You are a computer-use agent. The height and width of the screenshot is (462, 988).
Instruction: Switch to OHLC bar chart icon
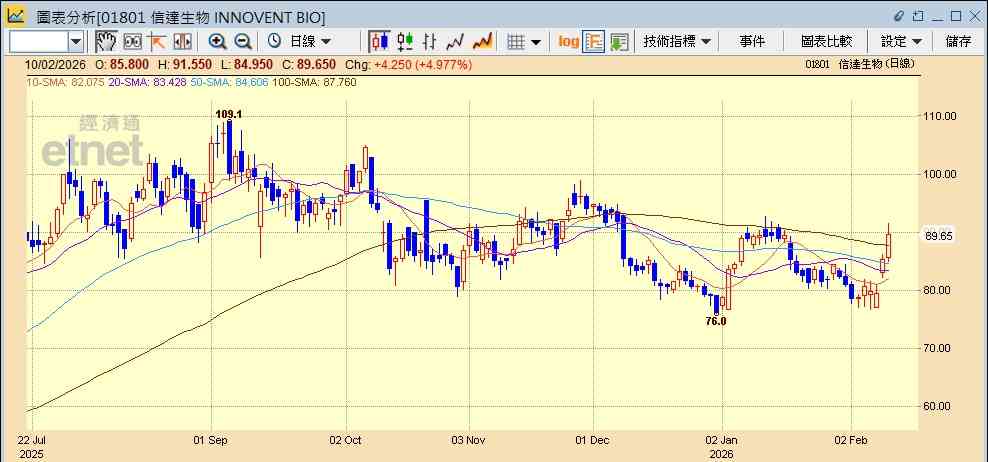[430, 42]
